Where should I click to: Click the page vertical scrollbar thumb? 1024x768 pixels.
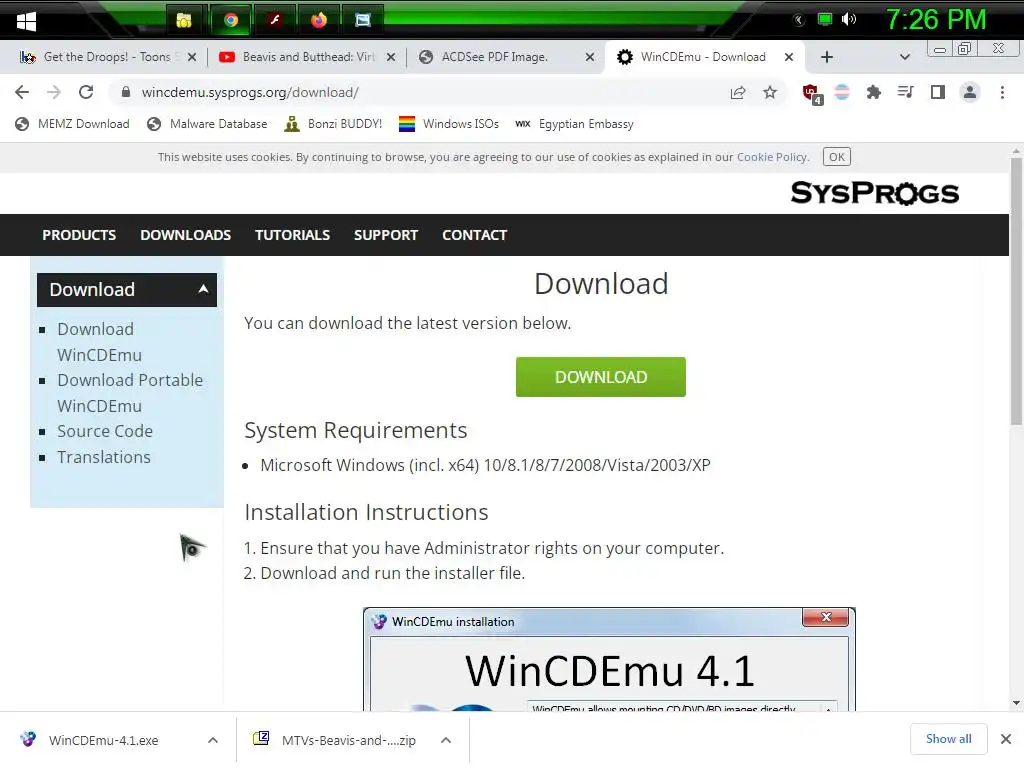pos(1016,291)
